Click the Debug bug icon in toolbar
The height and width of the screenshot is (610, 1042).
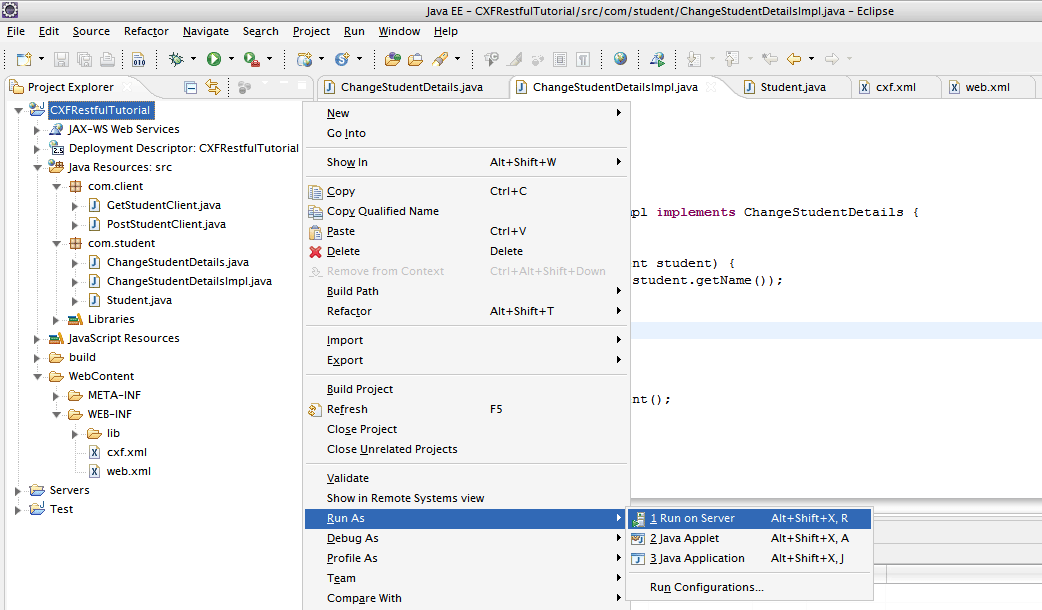click(176, 59)
